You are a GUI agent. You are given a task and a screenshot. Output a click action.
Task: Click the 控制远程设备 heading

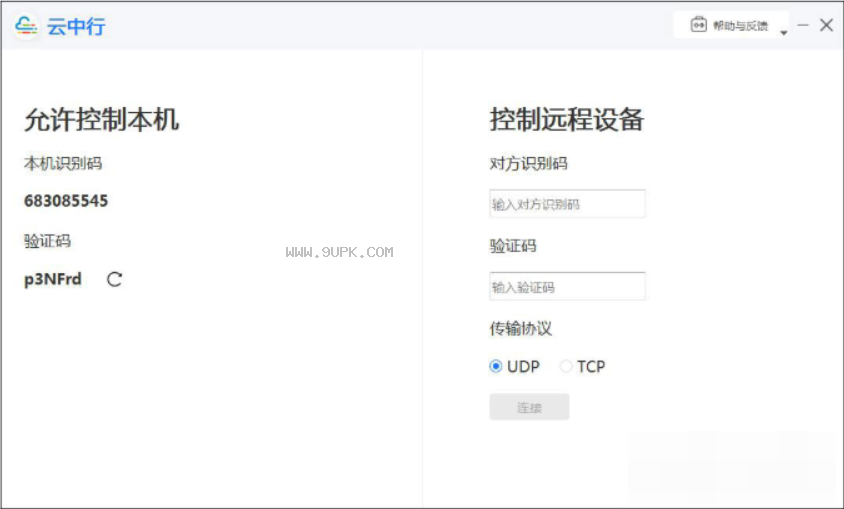(567, 119)
